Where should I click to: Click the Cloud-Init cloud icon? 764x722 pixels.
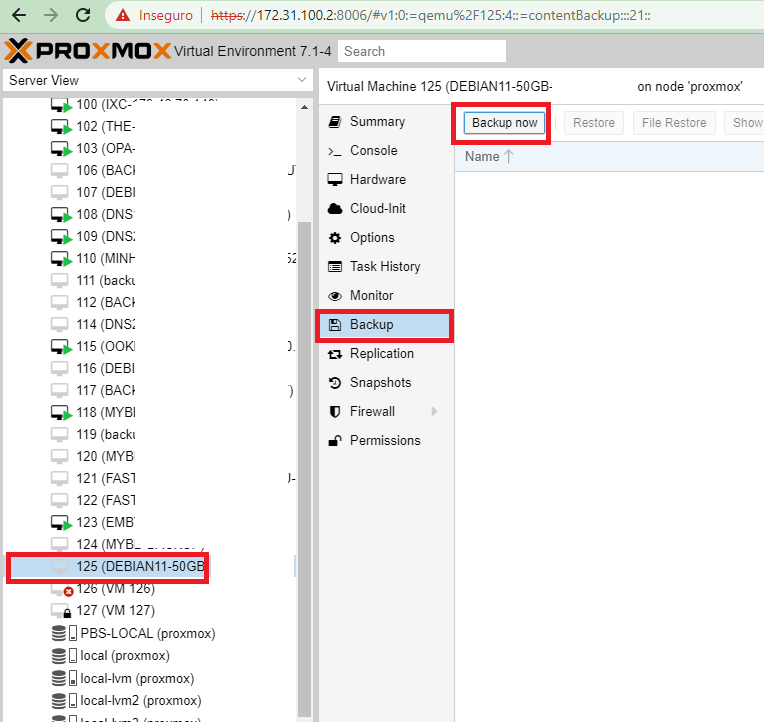point(335,209)
